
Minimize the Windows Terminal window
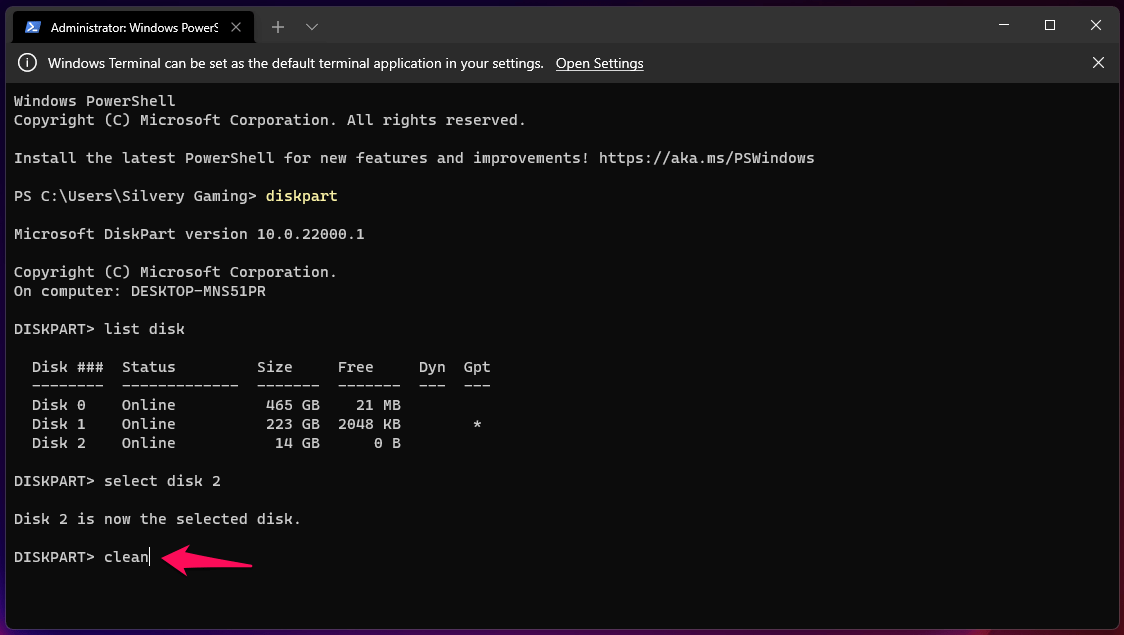point(1002,26)
